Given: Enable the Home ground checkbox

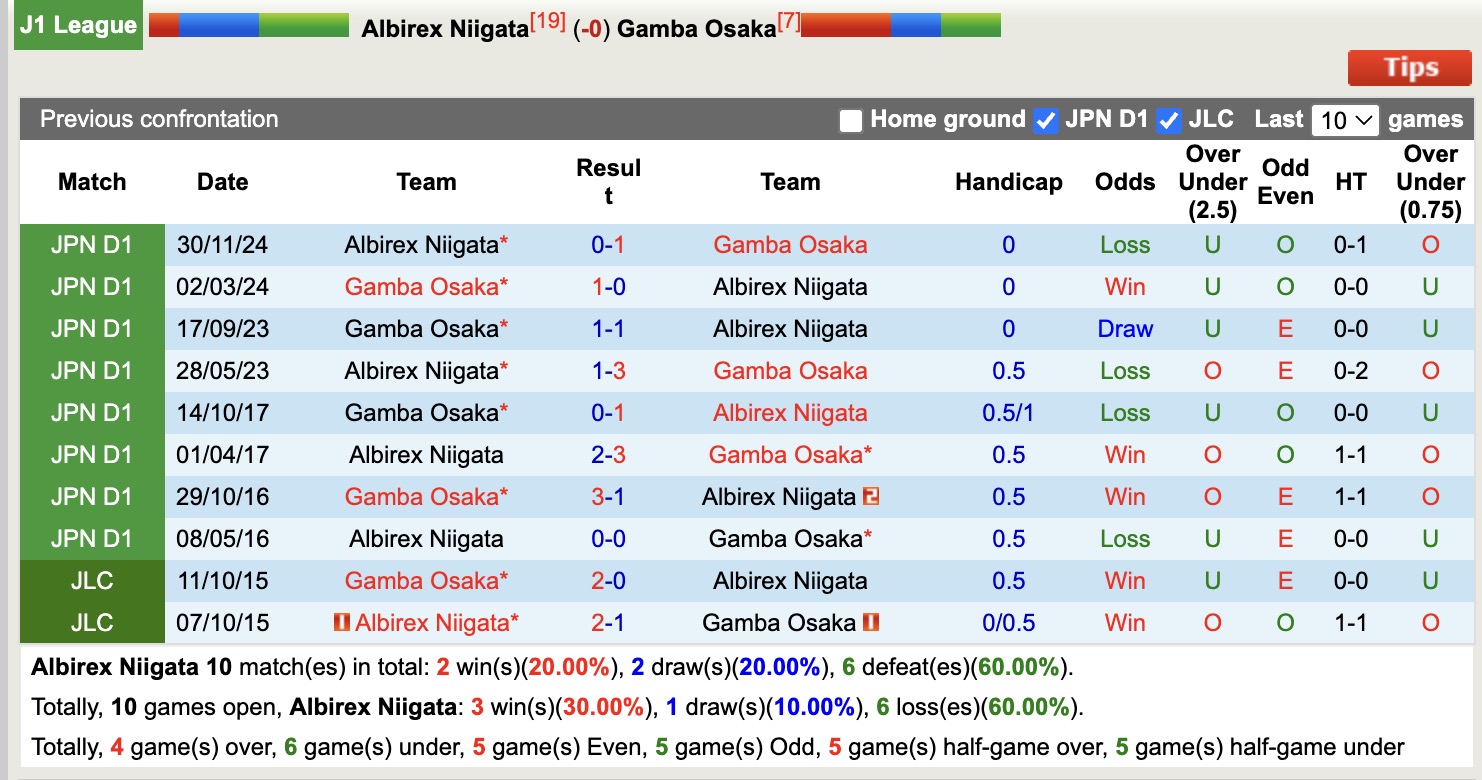Looking at the screenshot, I should click(851, 120).
